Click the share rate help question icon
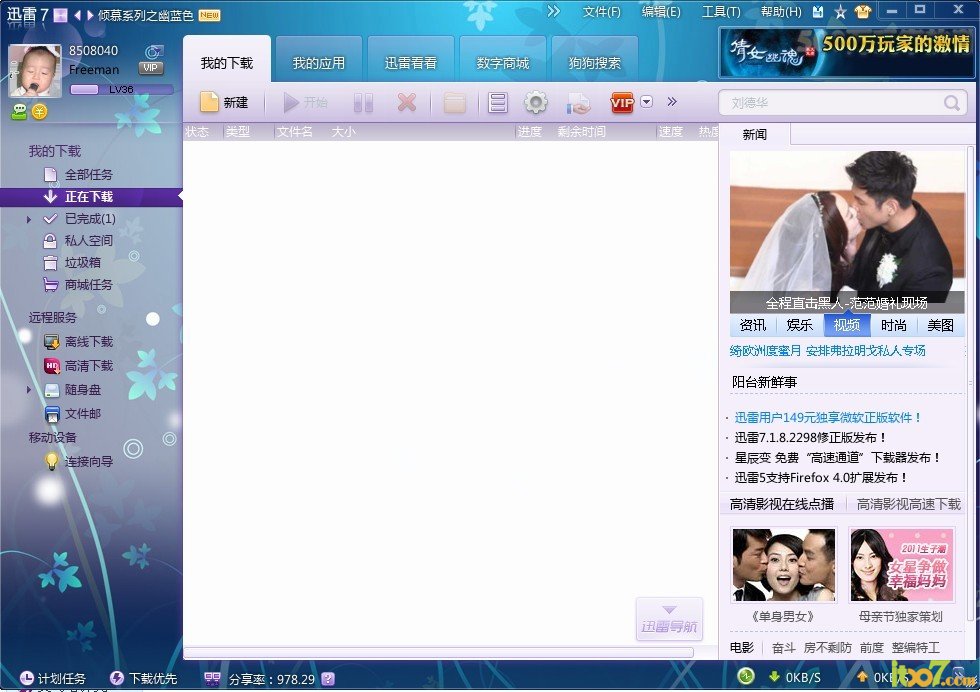The image size is (980, 692). (x=328, y=679)
